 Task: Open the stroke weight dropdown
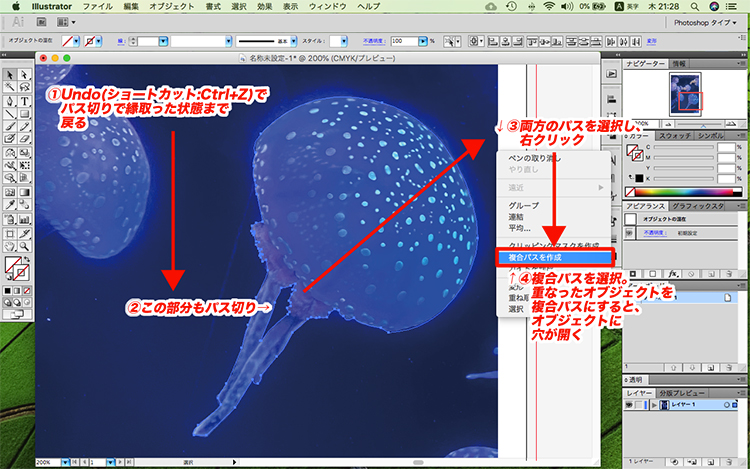163,42
